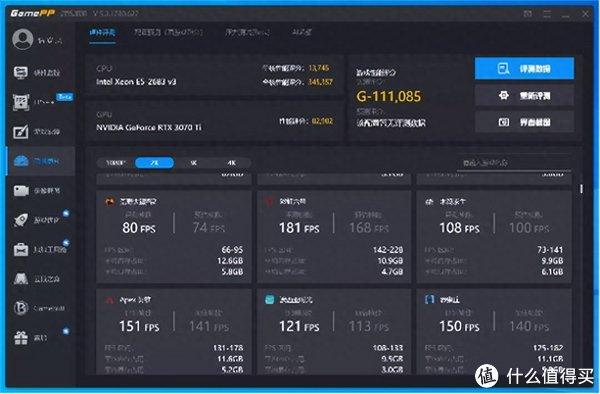
Task: Select the 1080P resolution pill
Action: click(x=116, y=163)
